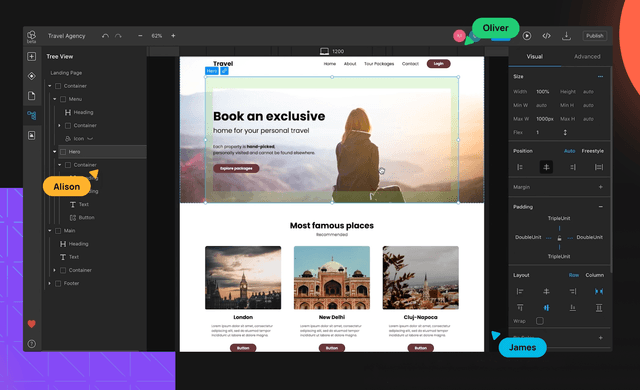The height and width of the screenshot is (390, 640).
Task: Click the link icon next to Hero tag
Action: click(224, 71)
